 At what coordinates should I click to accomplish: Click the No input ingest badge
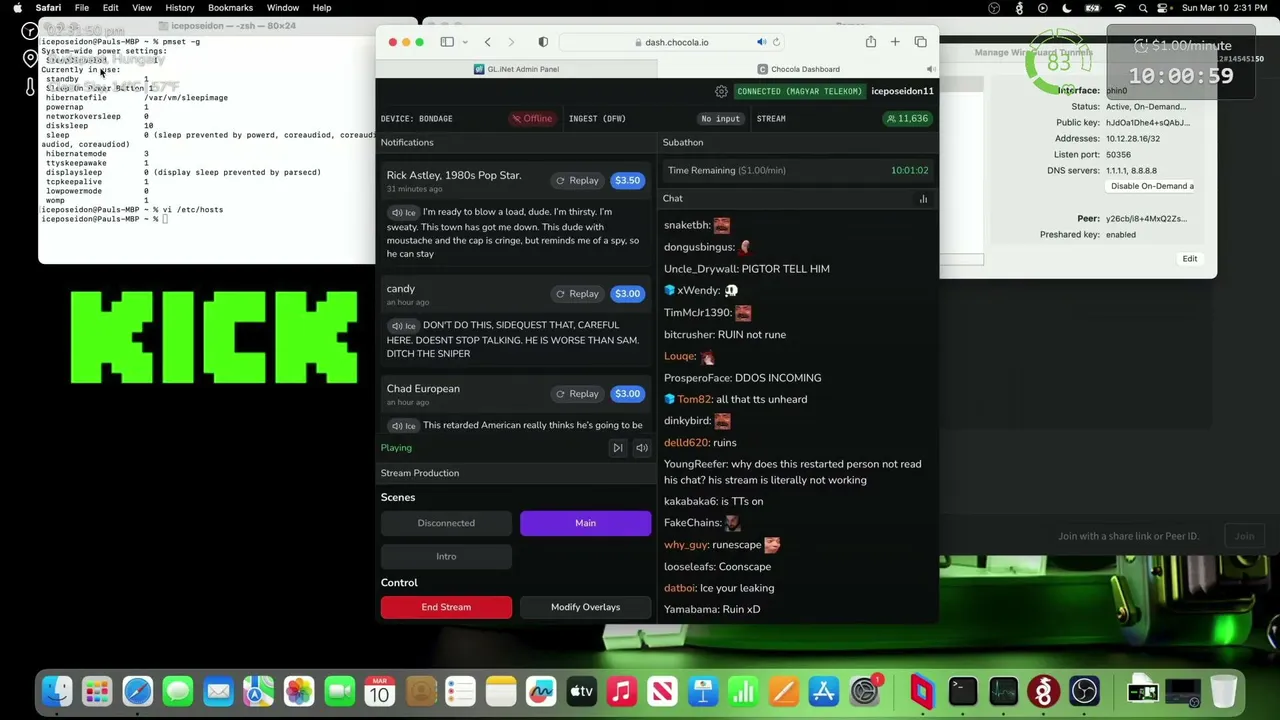[x=720, y=119]
